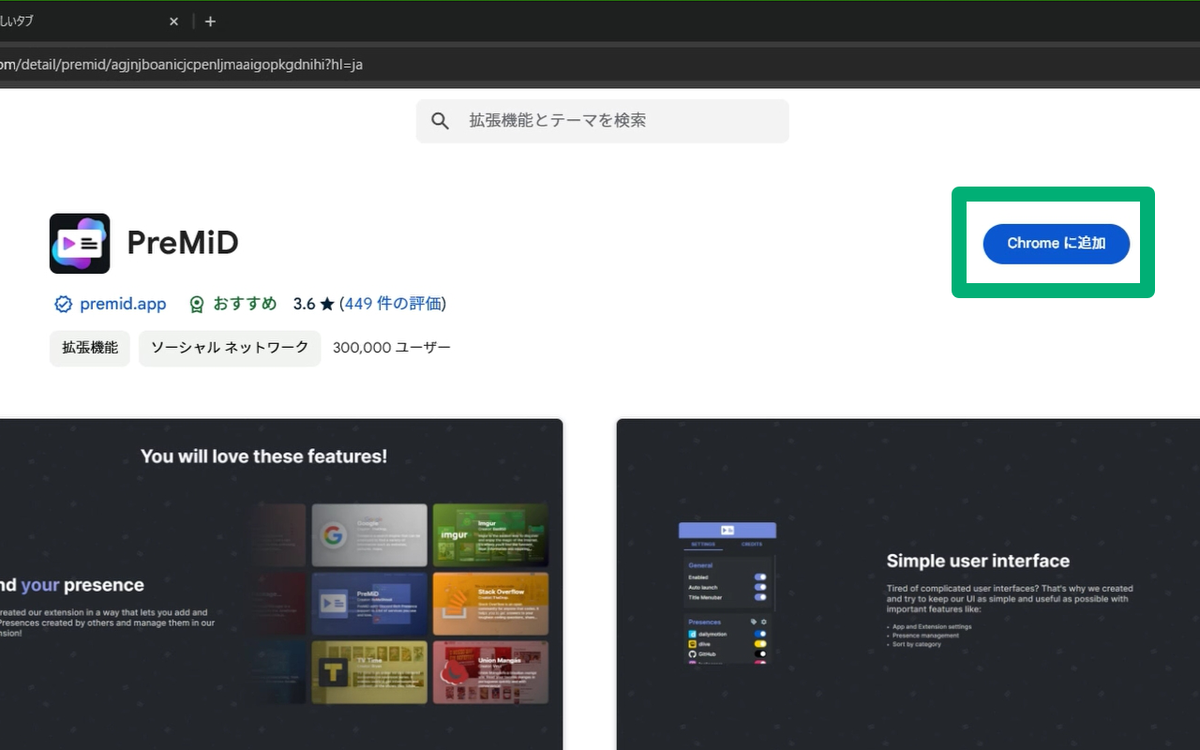The height and width of the screenshot is (750, 1200).
Task: Click the Auto launch toggle in screenshot
Action: [761, 587]
